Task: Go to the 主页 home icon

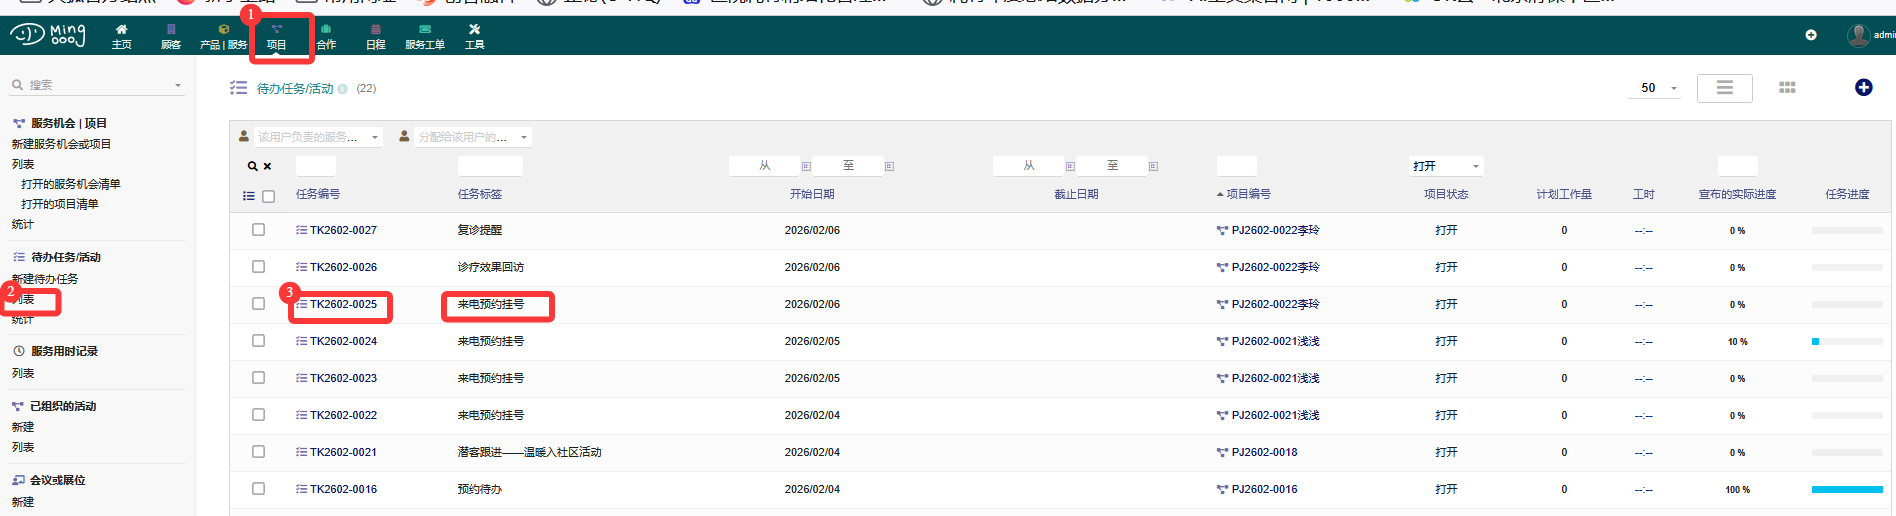Action: click(121, 30)
